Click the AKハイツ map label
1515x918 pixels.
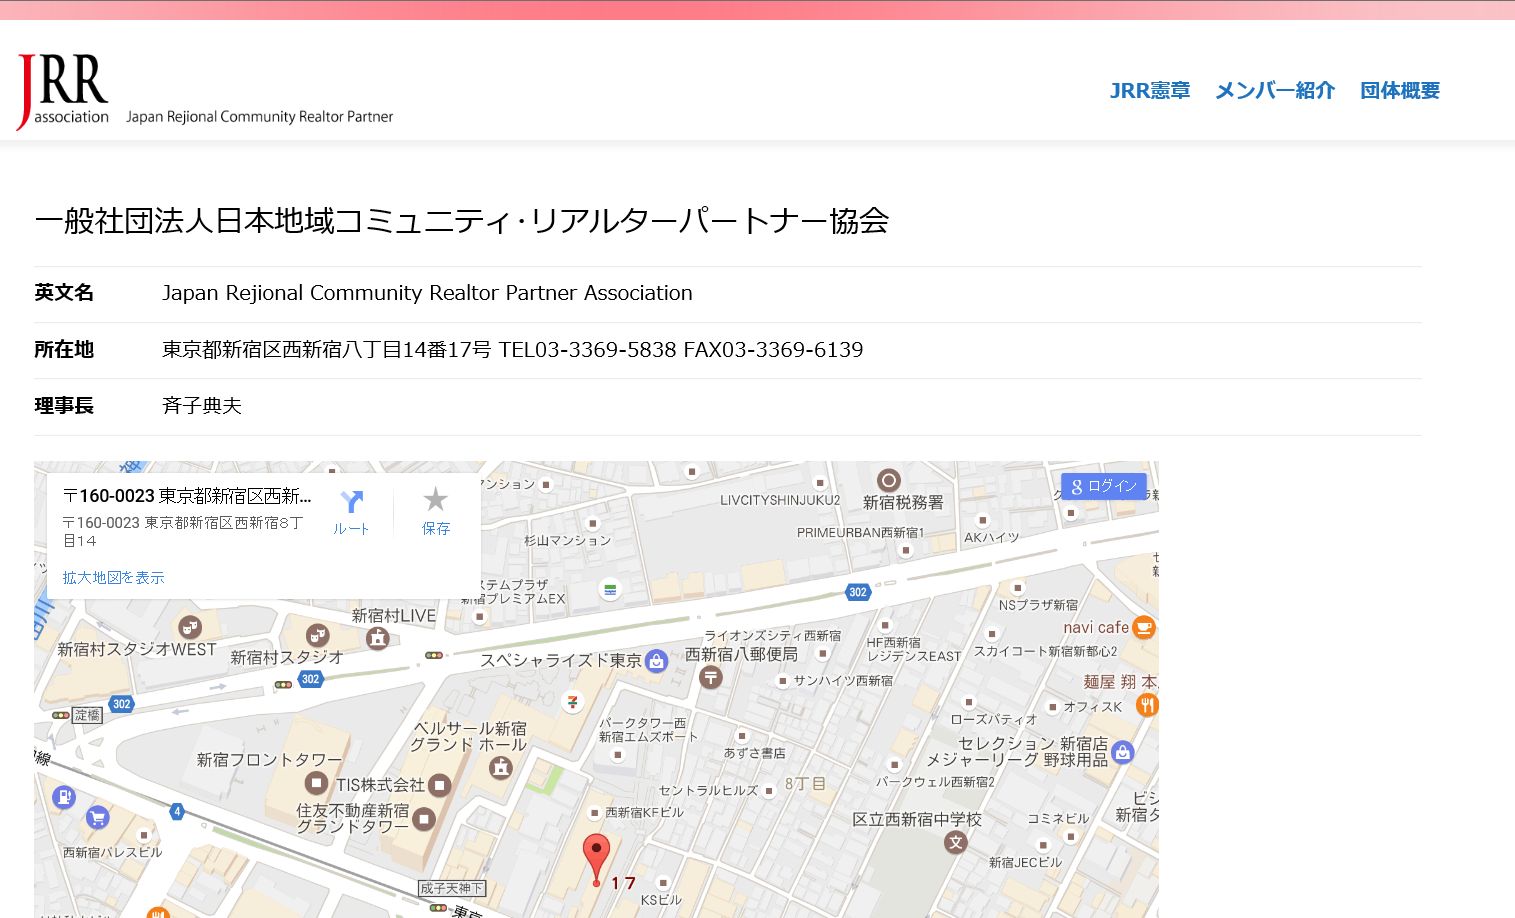(991, 537)
